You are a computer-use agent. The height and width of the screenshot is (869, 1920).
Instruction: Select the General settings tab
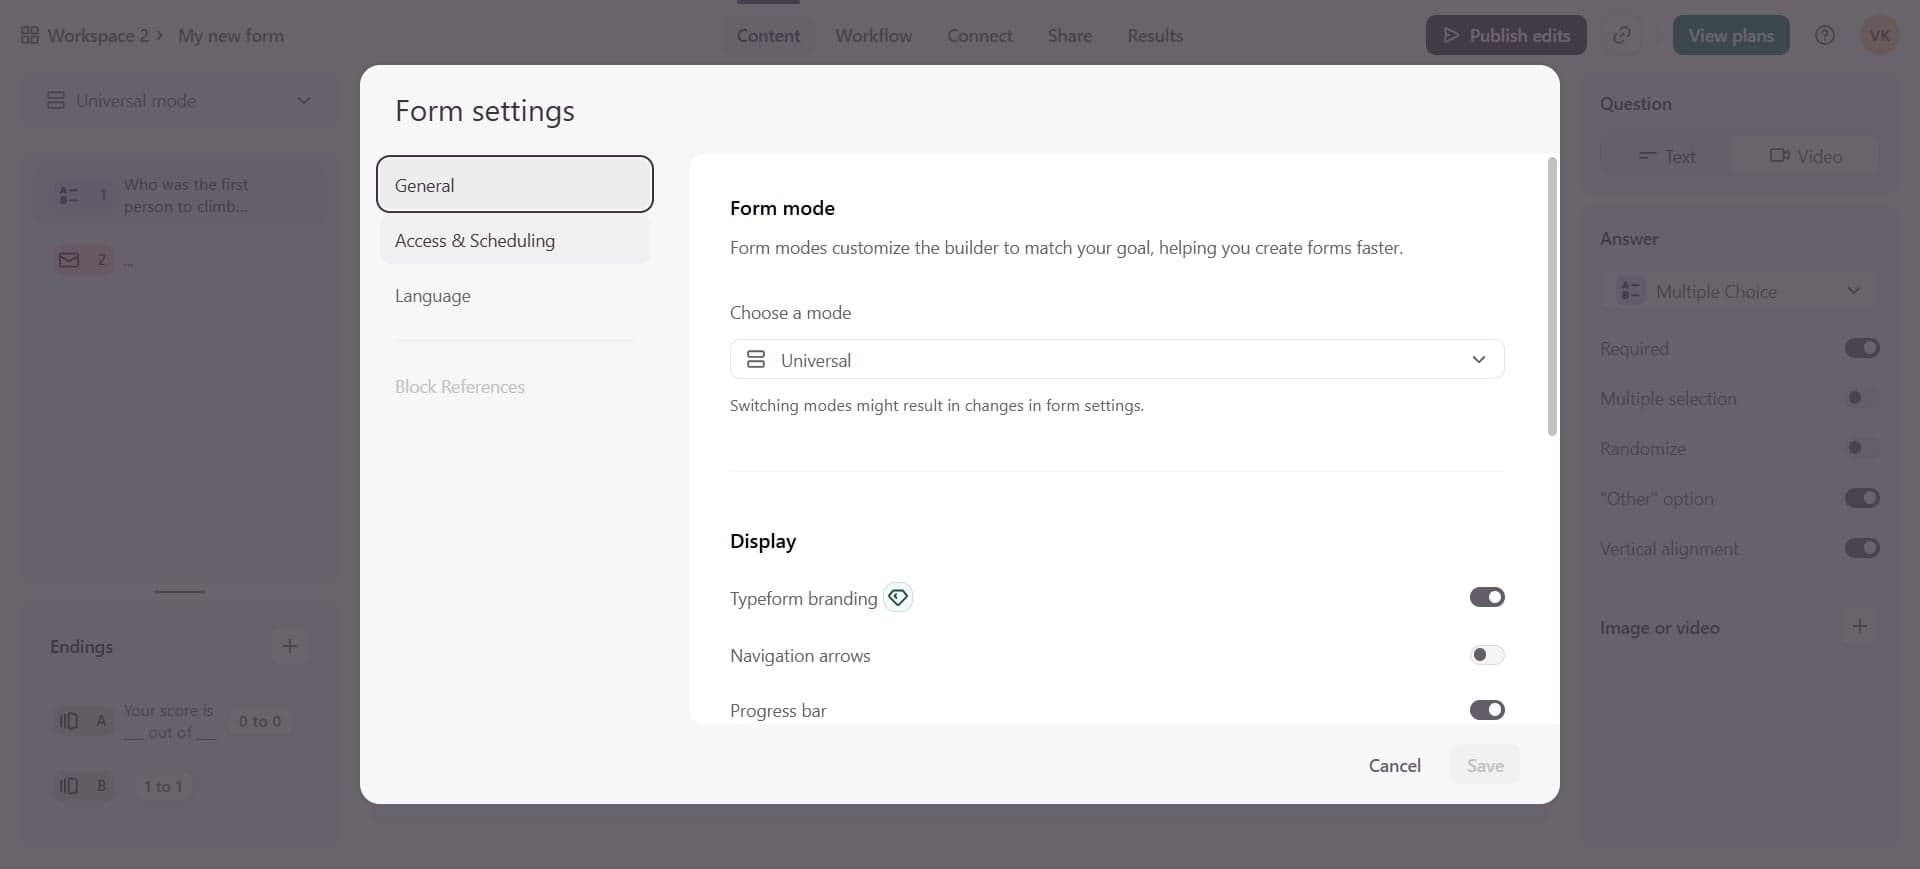515,184
